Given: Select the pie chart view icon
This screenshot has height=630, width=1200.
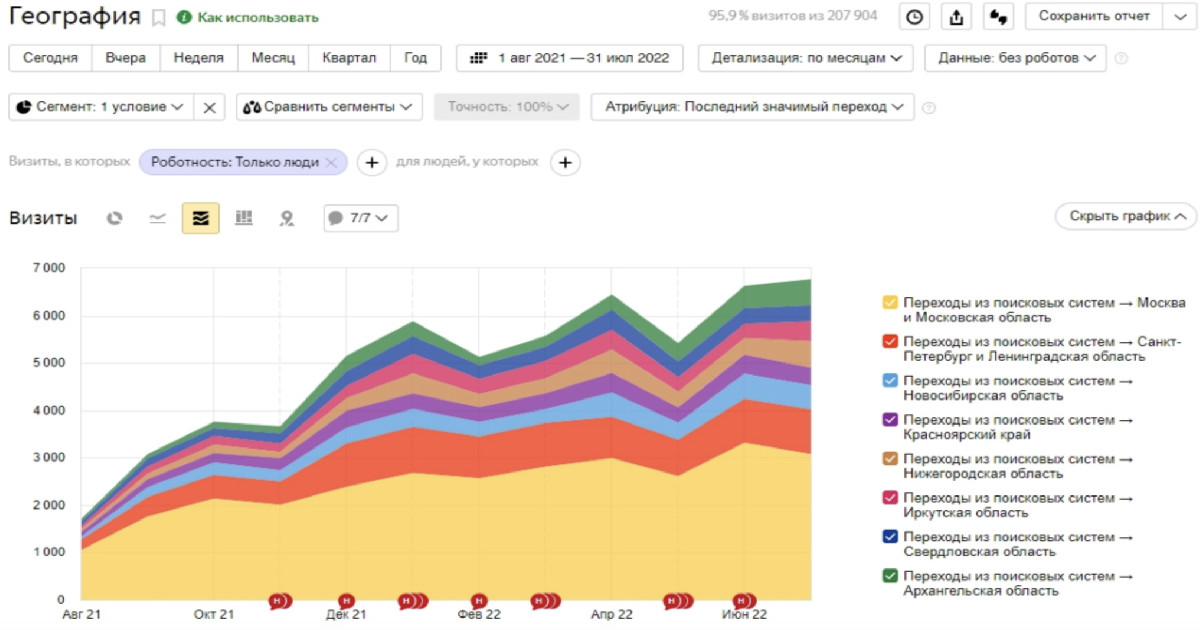Looking at the screenshot, I should point(115,218).
